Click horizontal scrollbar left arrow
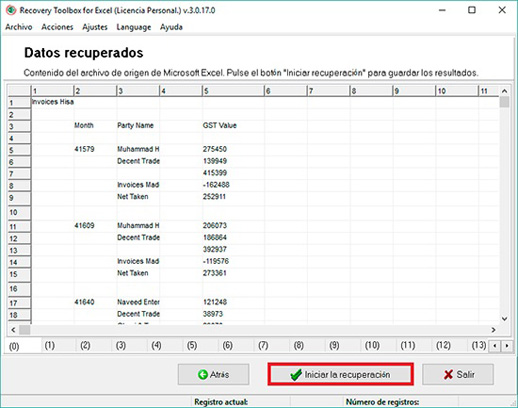Screen dimensions: 518x408 13,330
